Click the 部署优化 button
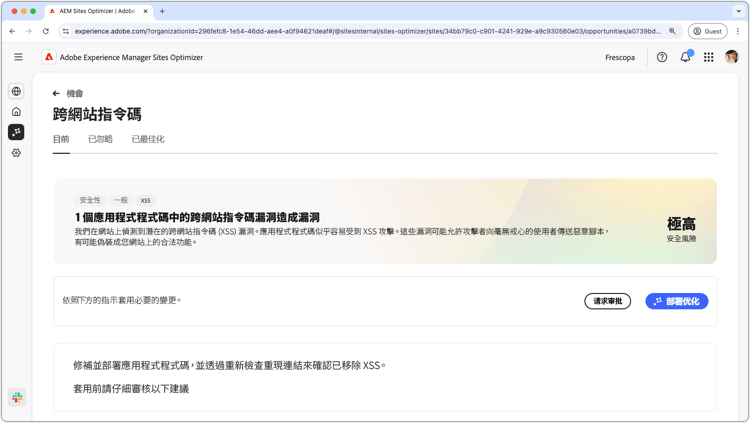Viewport: 750px width, 423px height. [676, 301]
